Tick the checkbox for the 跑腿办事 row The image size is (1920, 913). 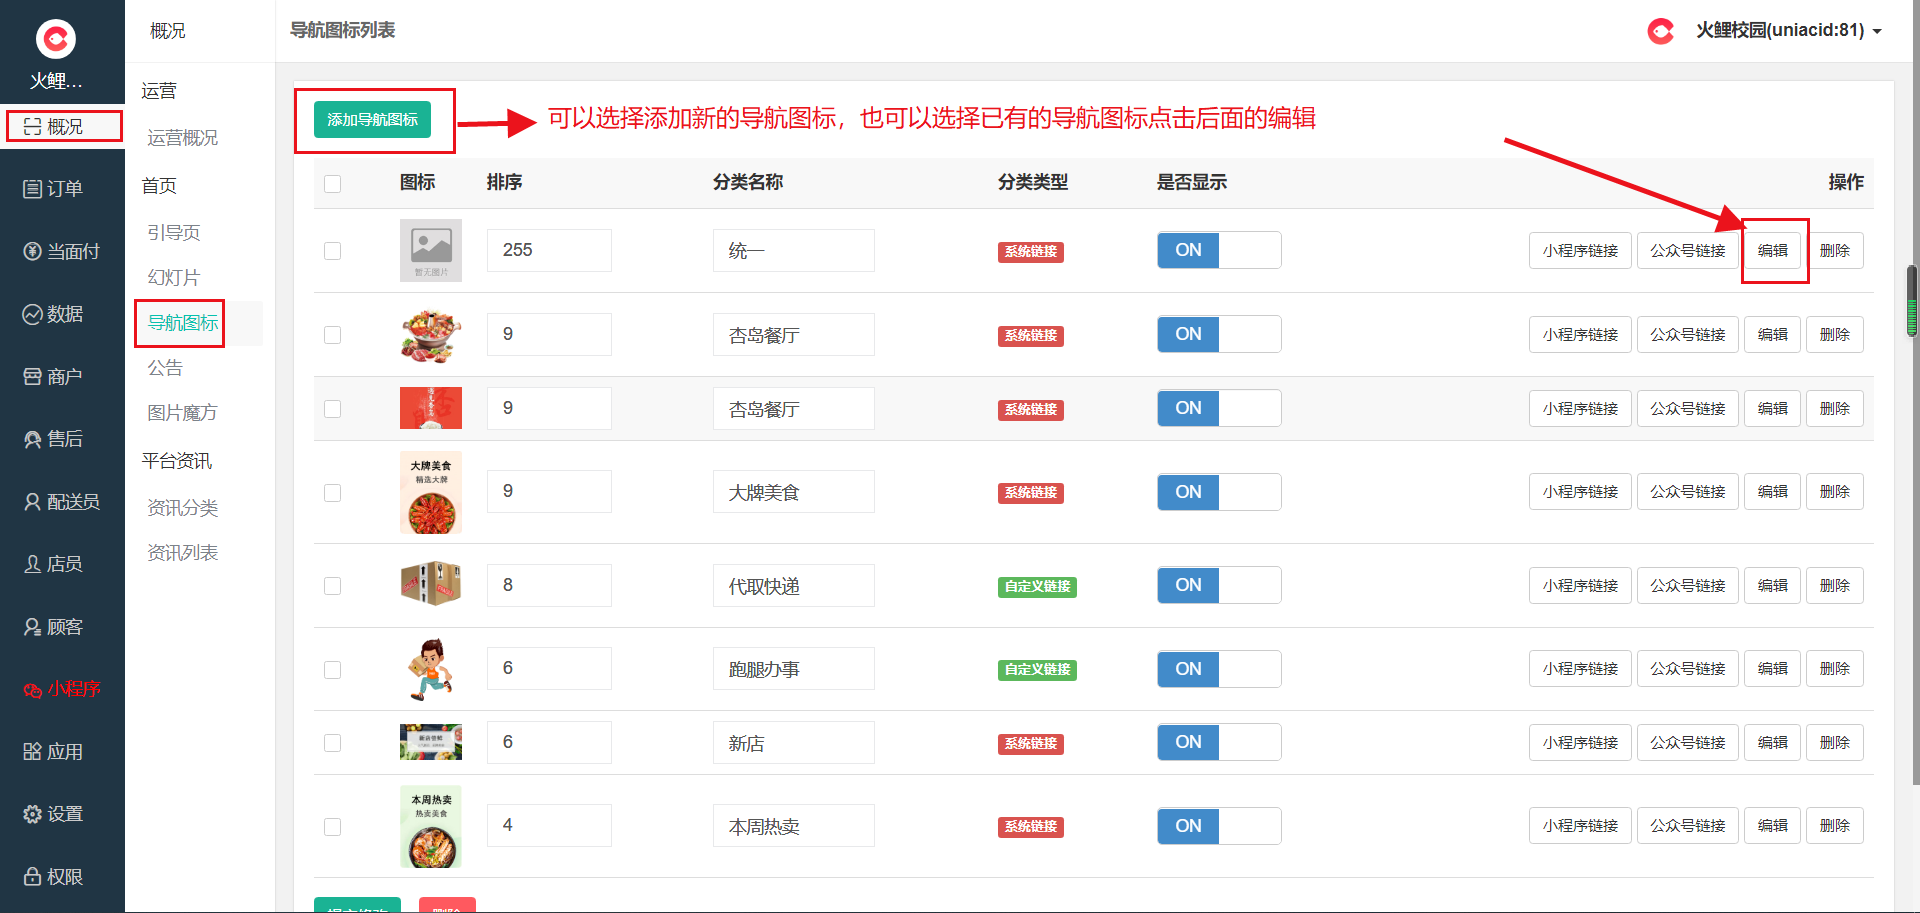coord(333,670)
